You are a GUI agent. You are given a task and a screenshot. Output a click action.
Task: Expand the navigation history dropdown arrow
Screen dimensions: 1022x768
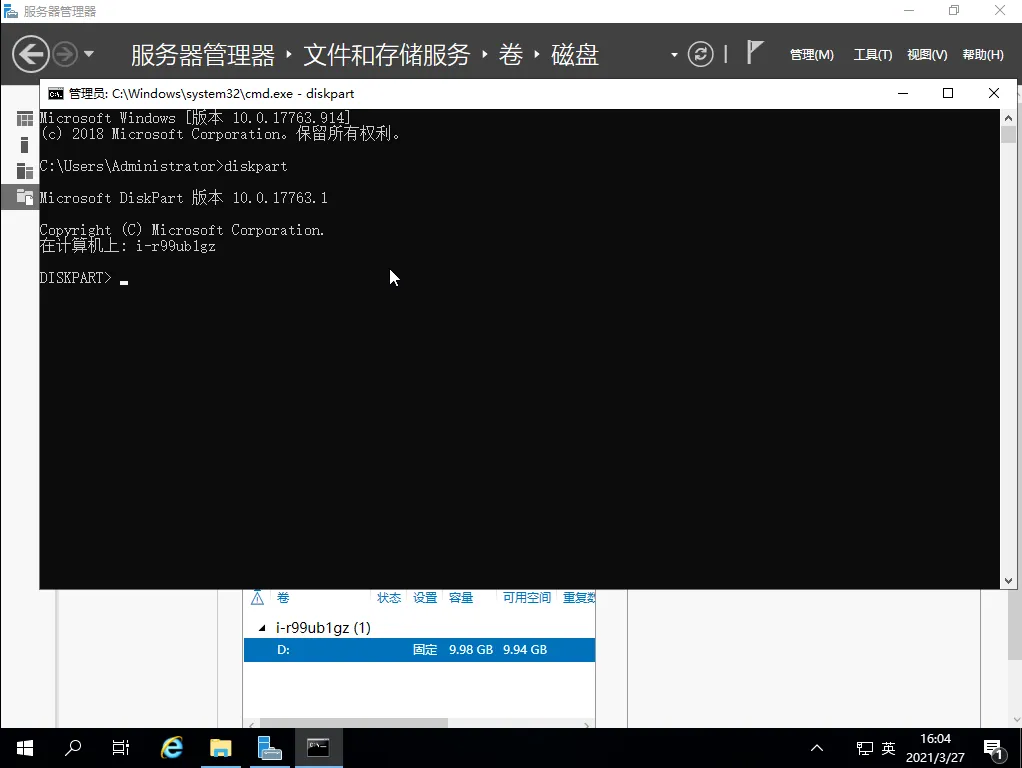pos(89,54)
